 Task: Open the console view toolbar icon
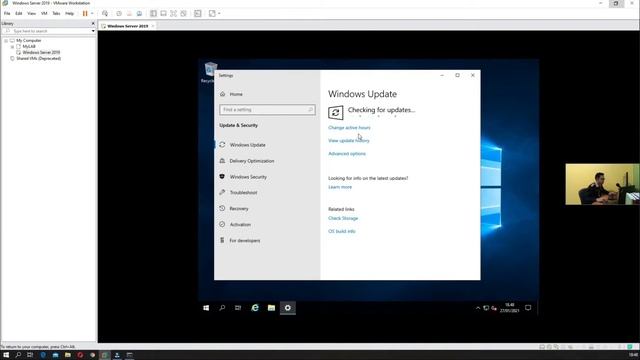(198, 13)
